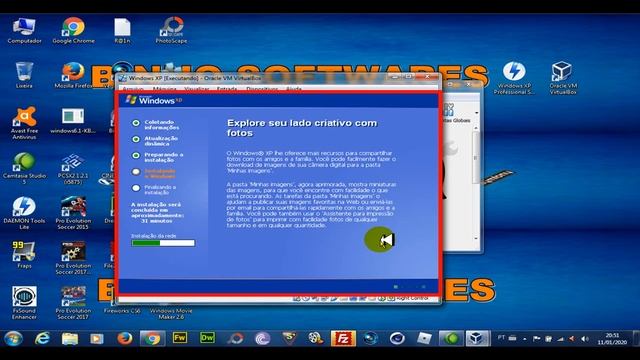
Task: Open FileZilla from the taskbar
Action: 343,338
